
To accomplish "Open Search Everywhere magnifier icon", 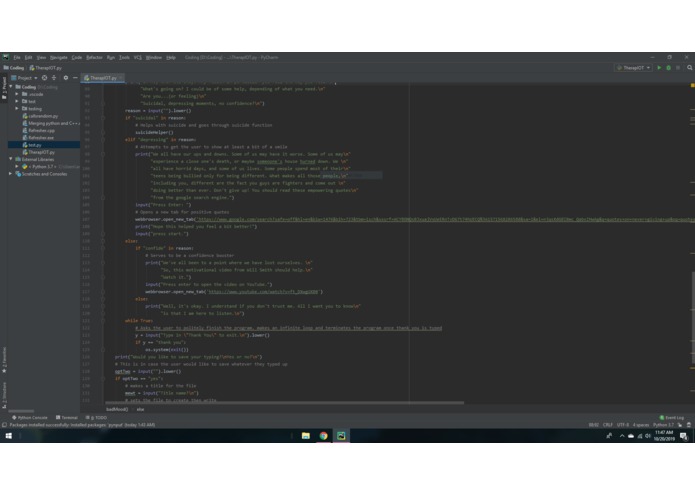I will point(690,68).
